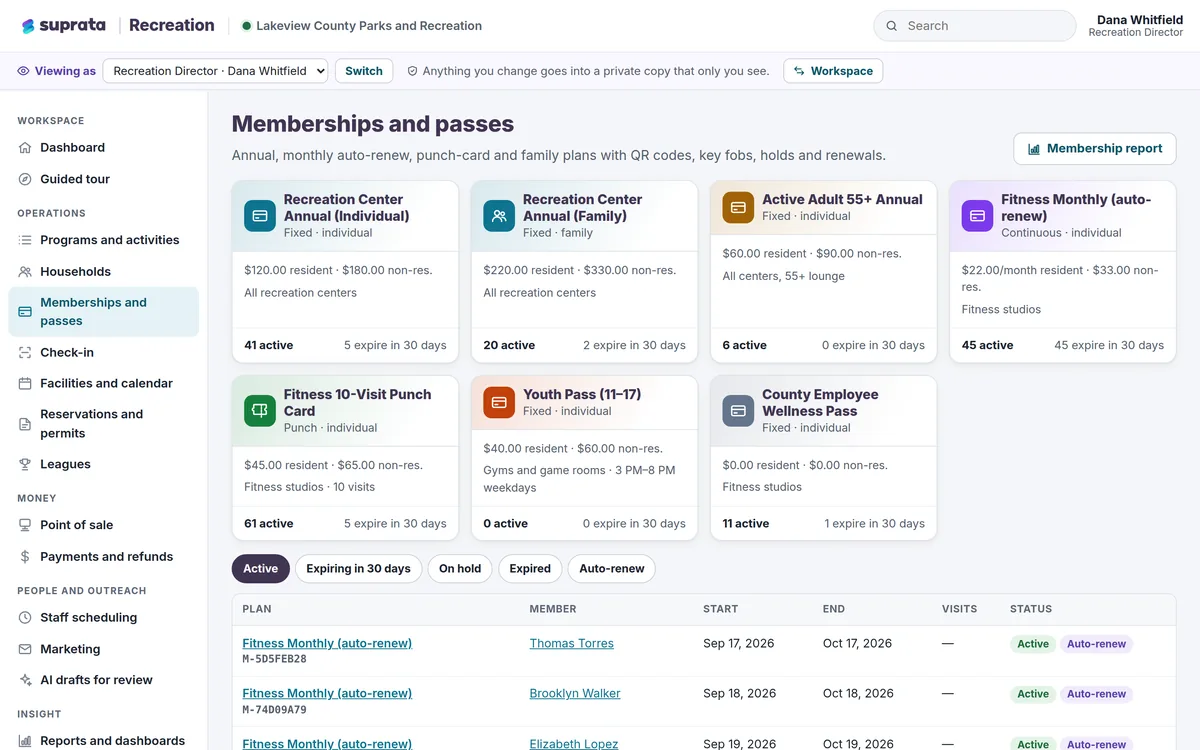
Task: Click in the Search input field
Action: 975,26
